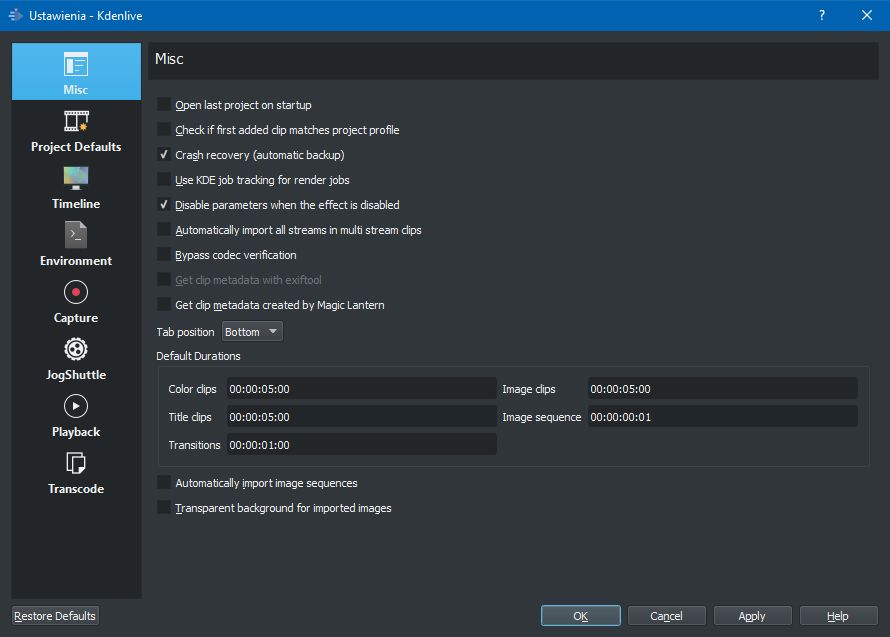Enable Open last project on startup
Image resolution: width=890 pixels, height=637 pixels.
pyautogui.click(x=164, y=104)
